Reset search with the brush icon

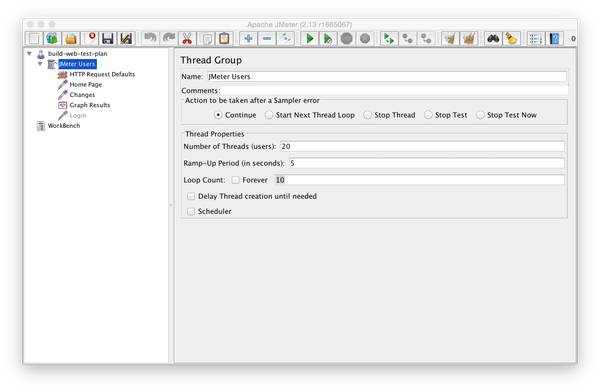point(512,39)
